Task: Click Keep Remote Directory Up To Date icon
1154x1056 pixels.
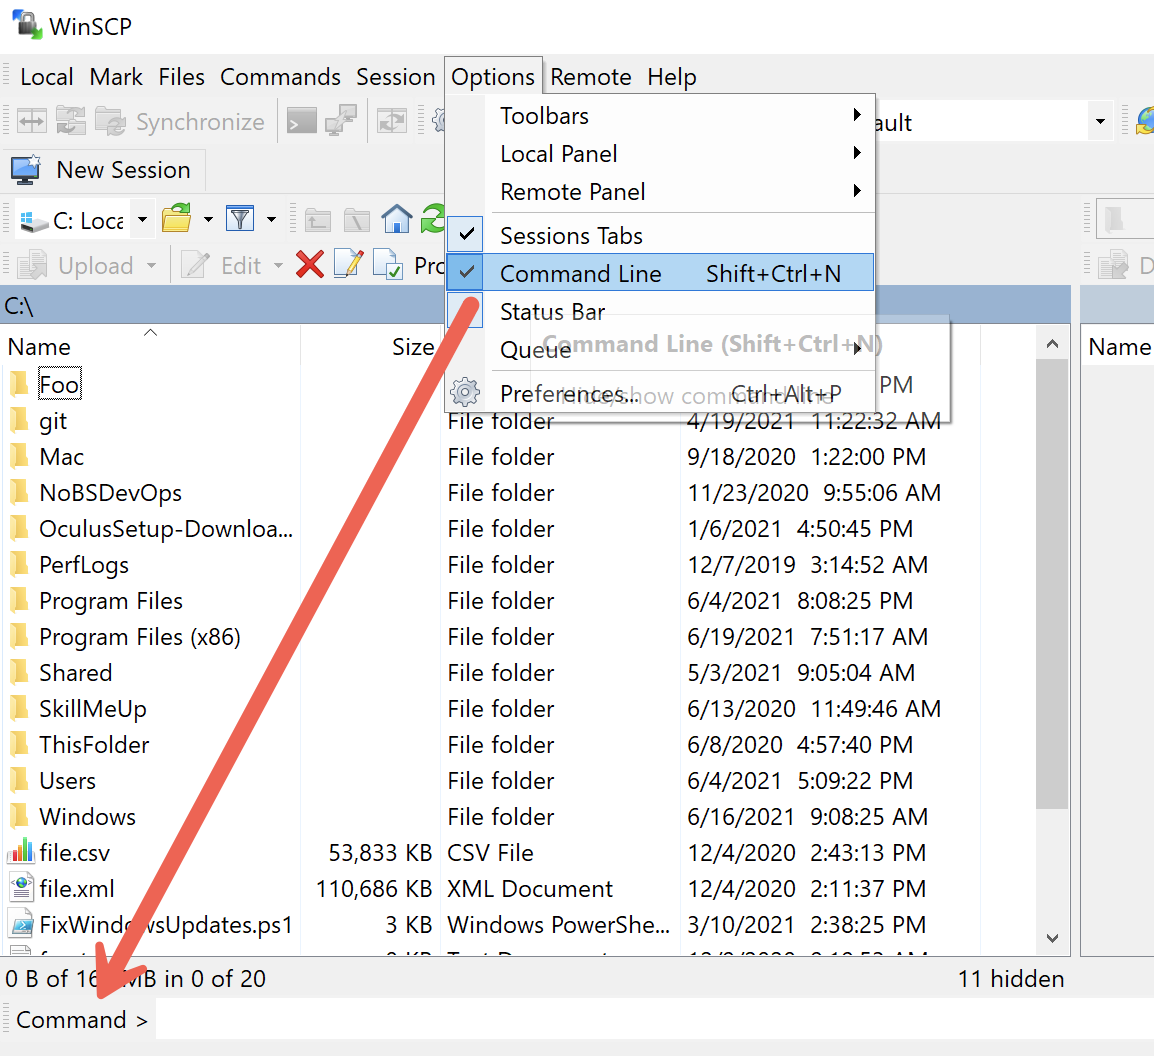Action: pos(392,121)
